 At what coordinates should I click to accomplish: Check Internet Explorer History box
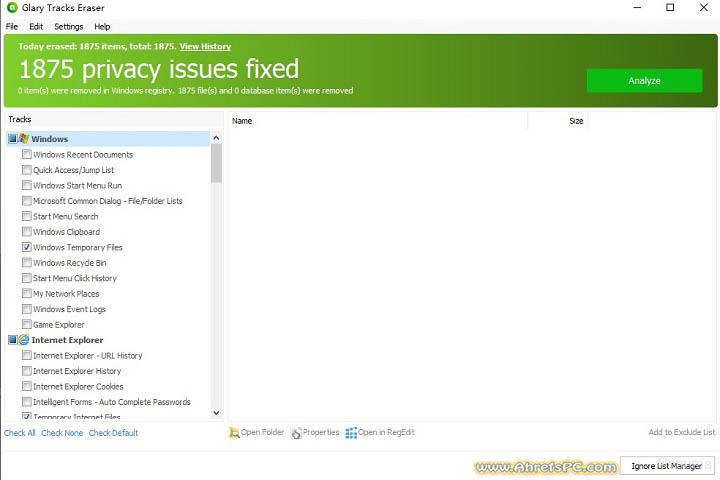(27, 371)
